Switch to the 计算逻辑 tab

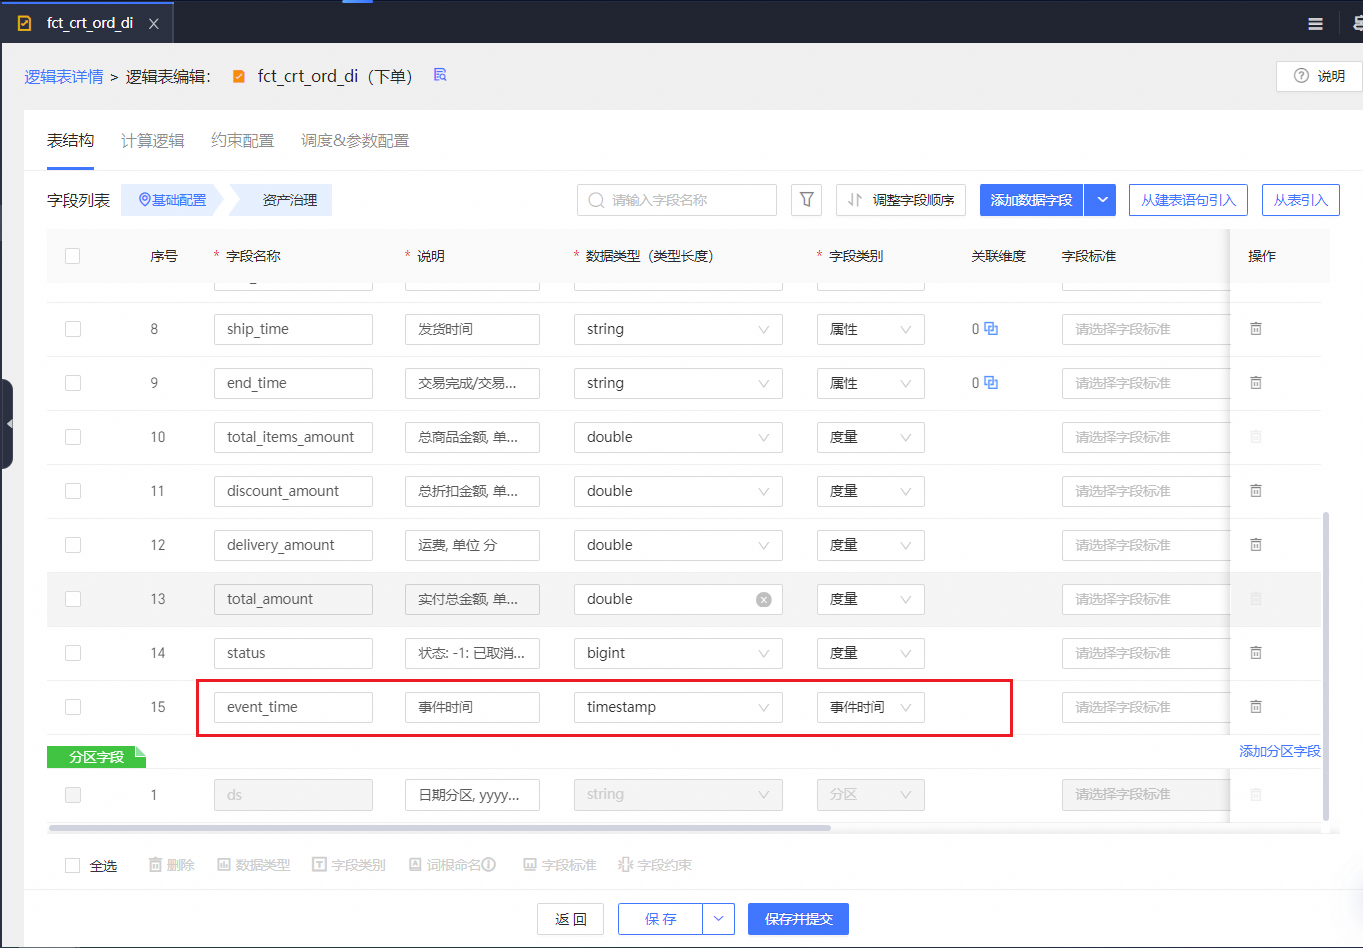click(x=151, y=140)
